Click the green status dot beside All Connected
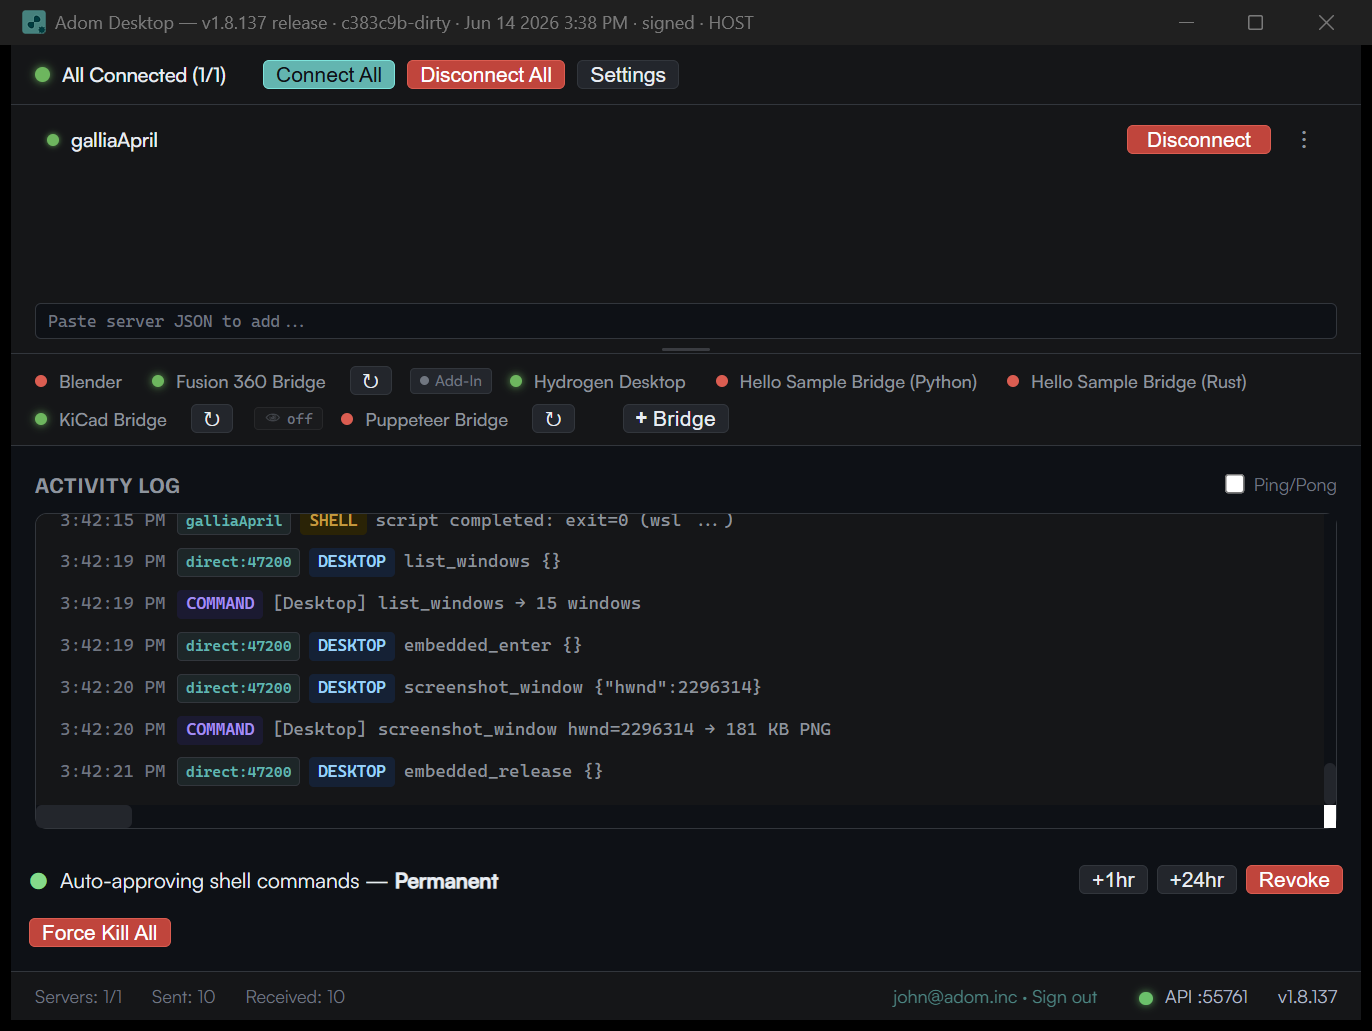 tap(43, 75)
